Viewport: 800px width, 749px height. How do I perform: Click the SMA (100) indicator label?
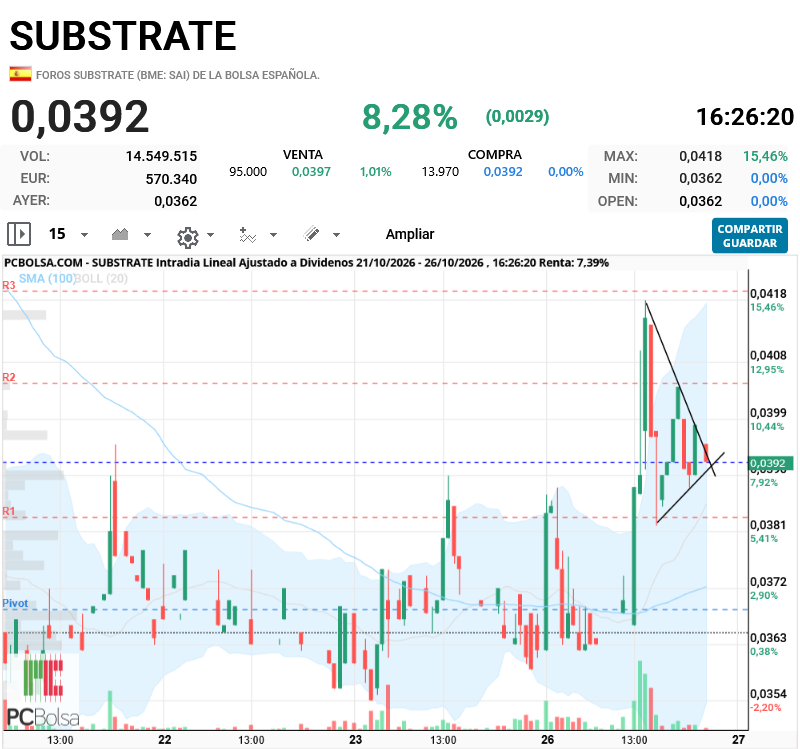(x=46, y=279)
